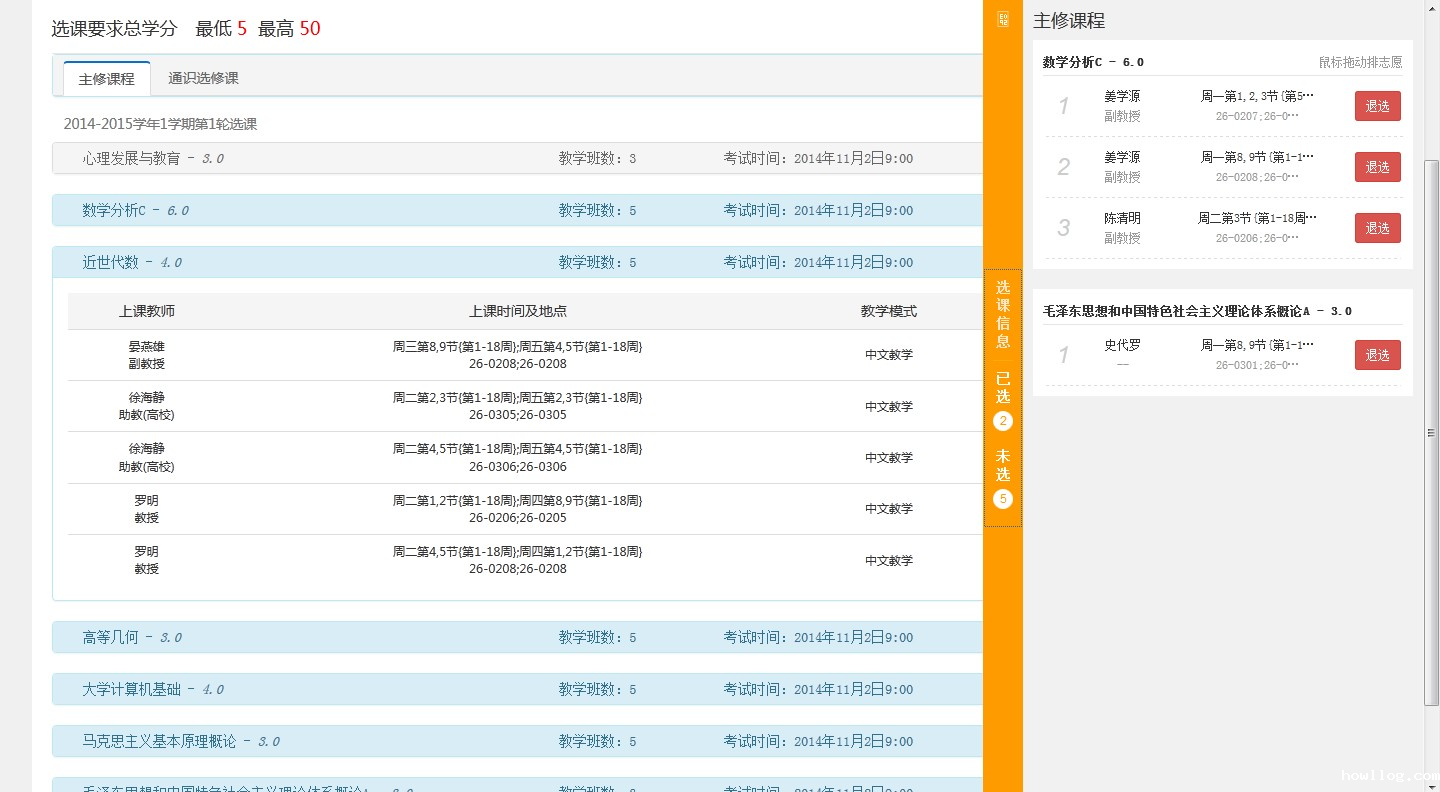1440x792 pixels.
Task: Select 罗明's class in room 26-0206;26-0205
Action: point(517,509)
